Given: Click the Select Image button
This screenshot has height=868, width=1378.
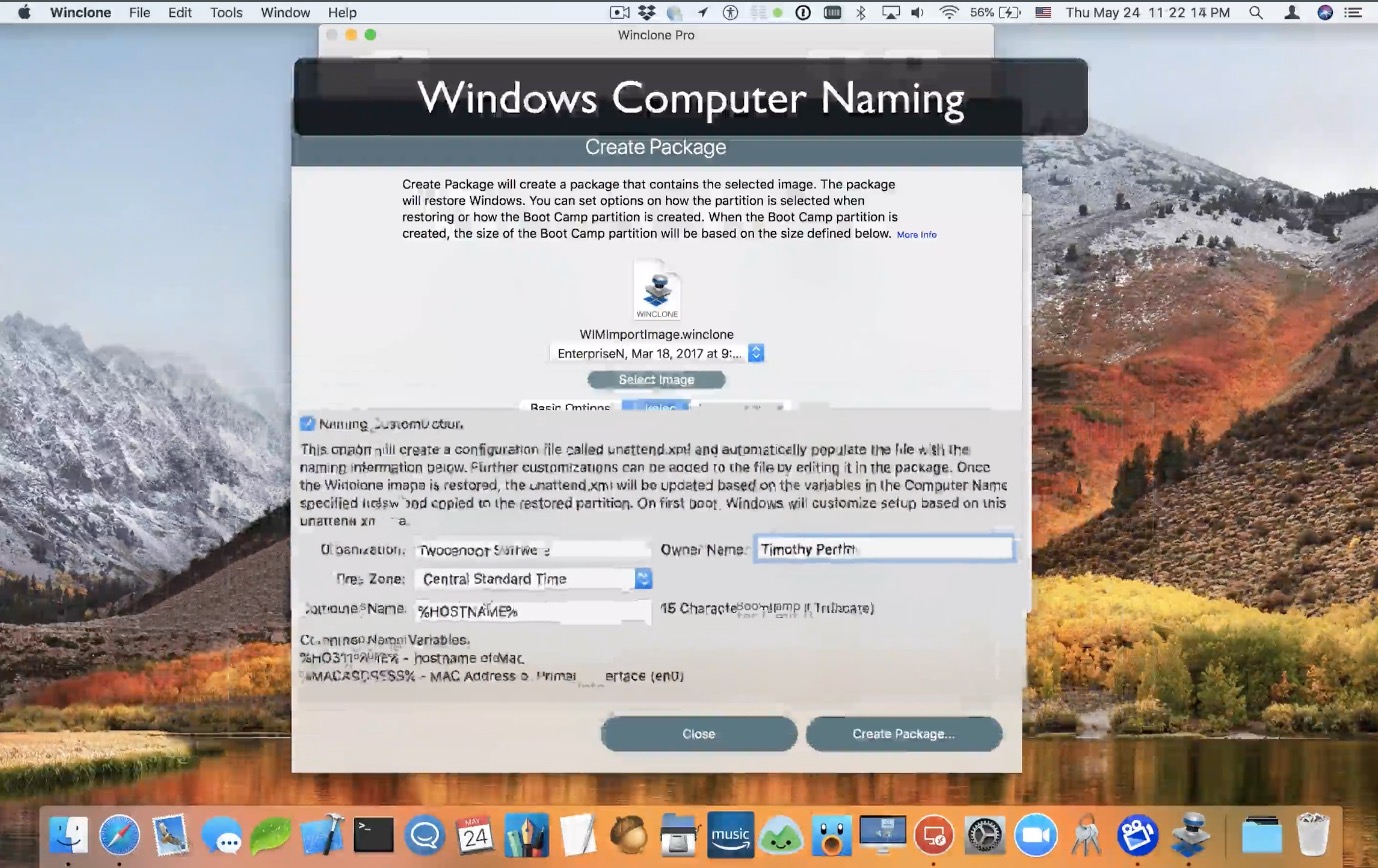Looking at the screenshot, I should coord(656,379).
